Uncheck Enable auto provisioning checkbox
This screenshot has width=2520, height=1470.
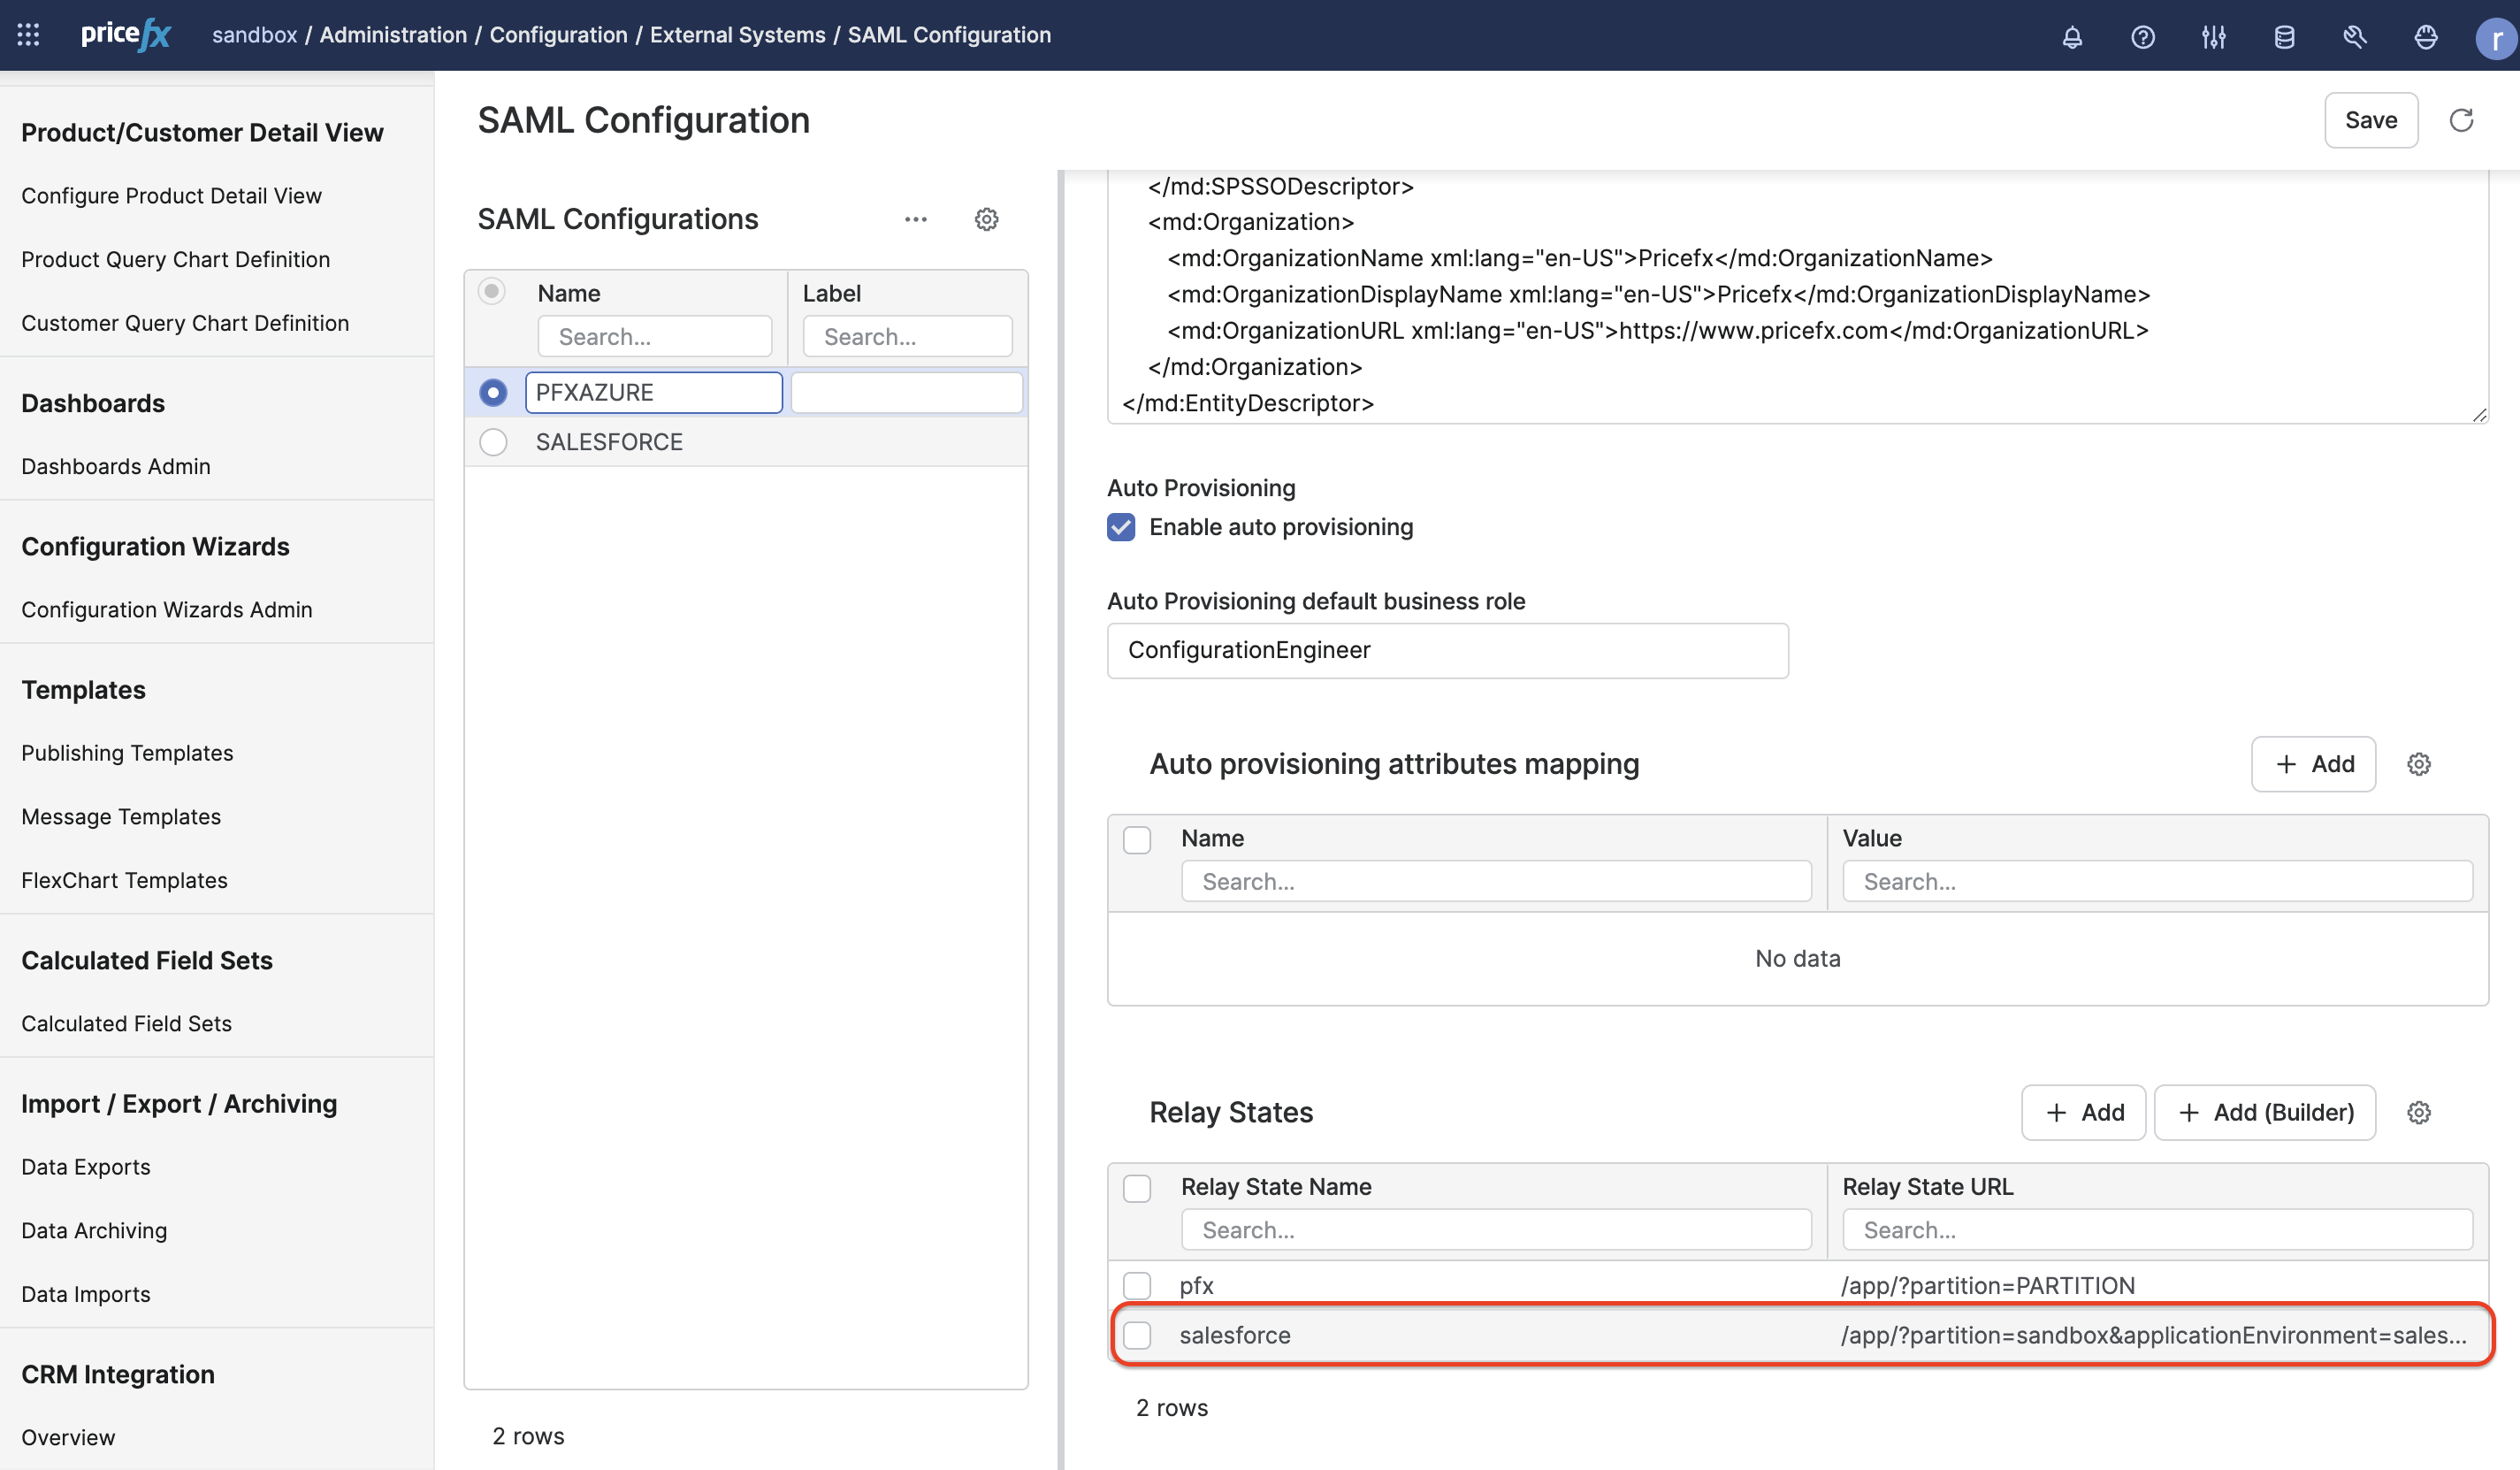[1121, 527]
